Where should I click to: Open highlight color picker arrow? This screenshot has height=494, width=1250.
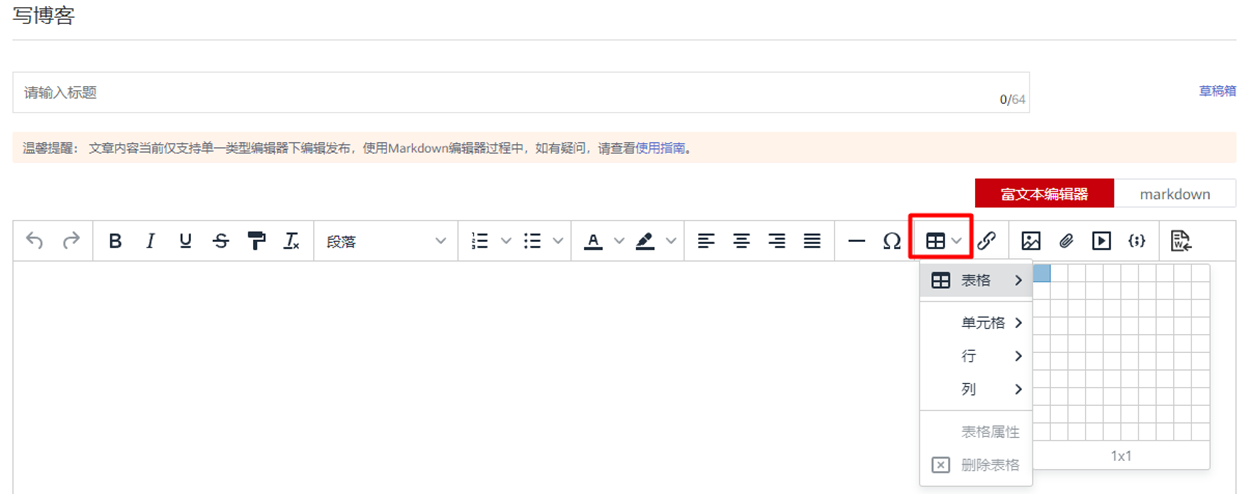click(671, 241)
